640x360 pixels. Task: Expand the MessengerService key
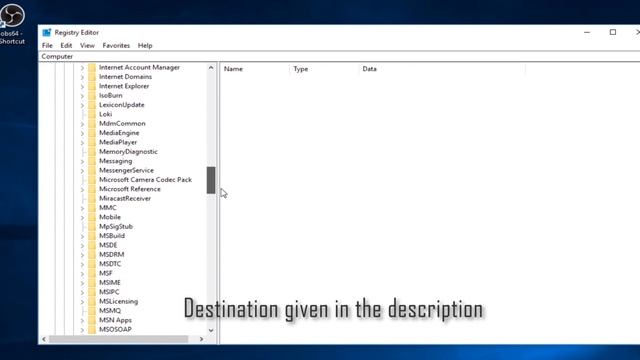[x=82, y=171]
